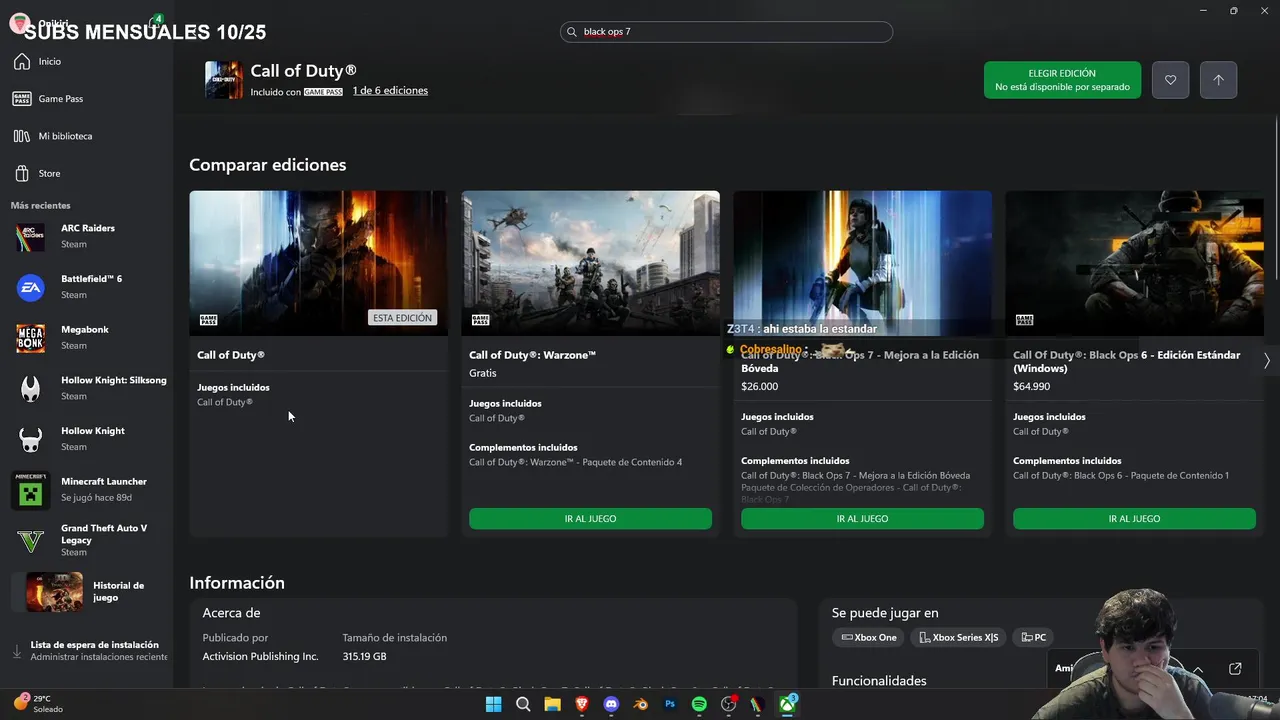Click the ESTA EDICIÓN badge

coord(402,318)
